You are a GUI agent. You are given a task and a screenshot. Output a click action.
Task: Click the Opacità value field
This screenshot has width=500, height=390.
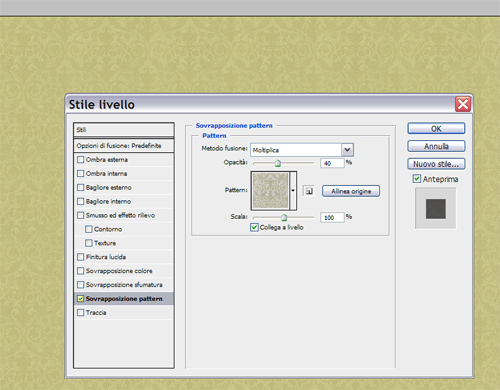click(332, 163)
